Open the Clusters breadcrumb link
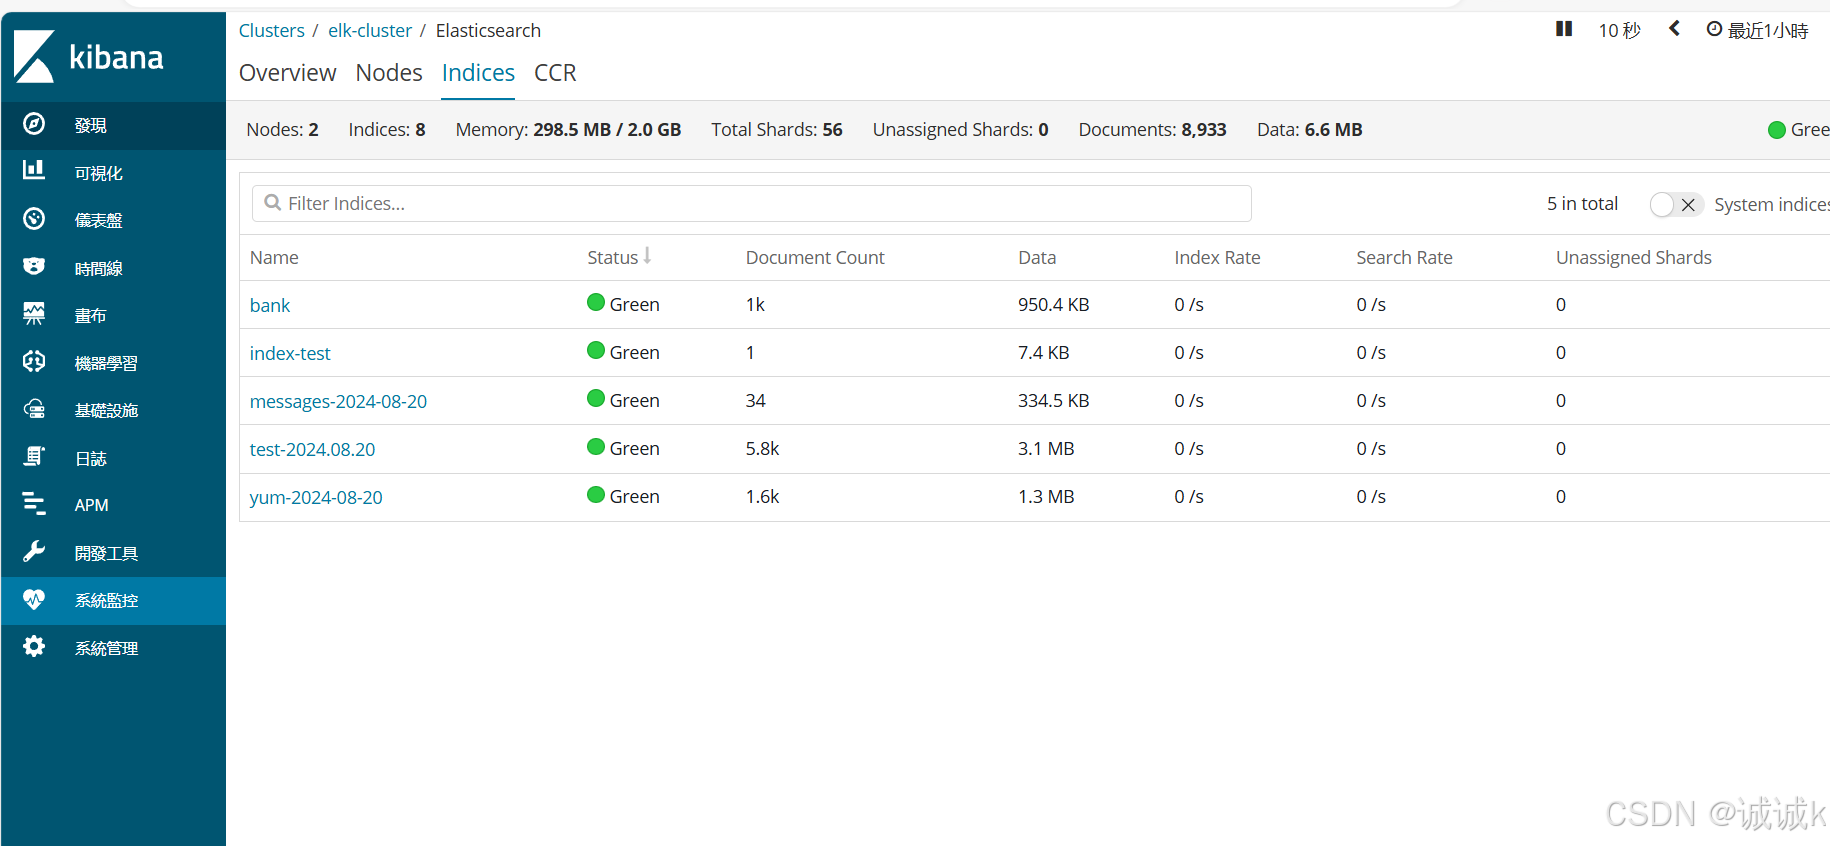 272,30
